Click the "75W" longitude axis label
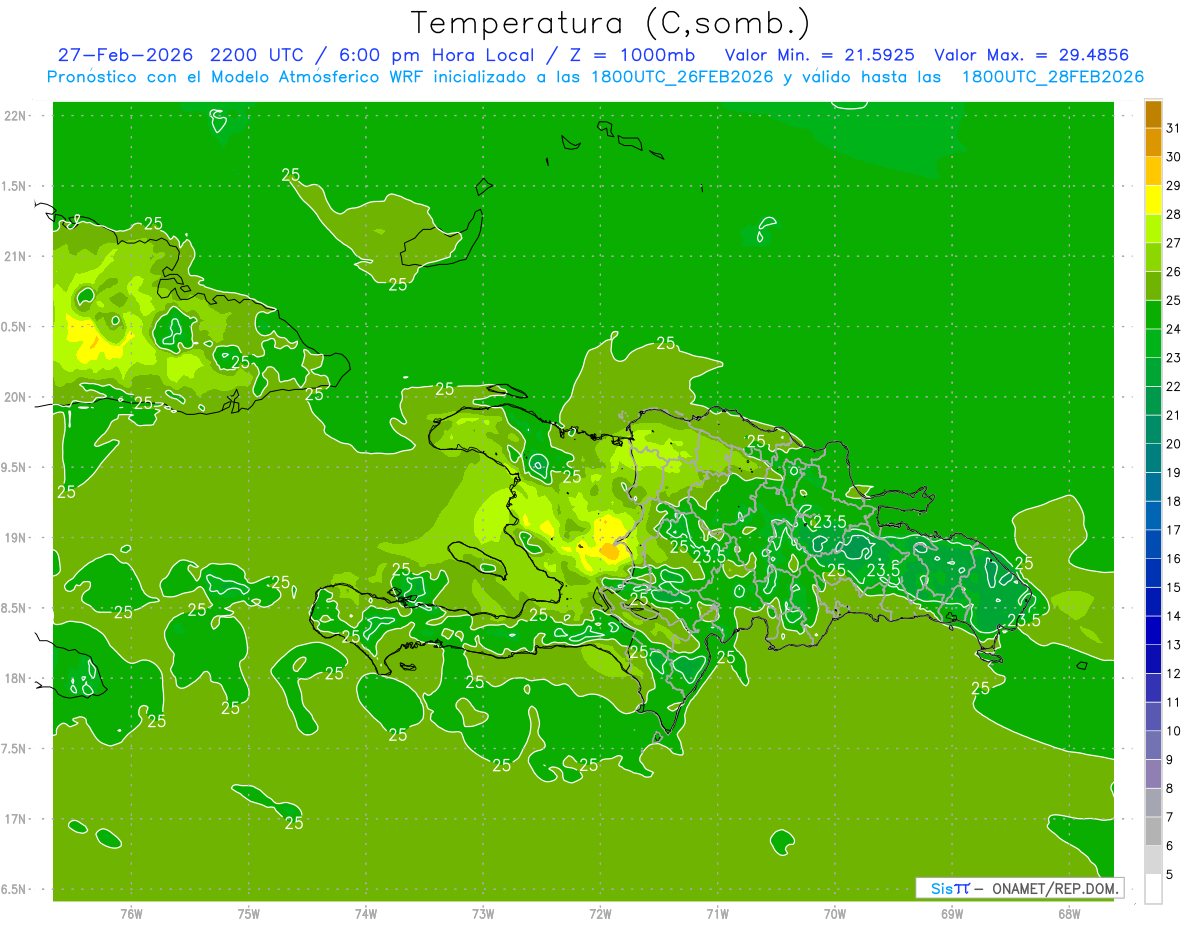 pyautogui.click(x=248, y=914)
